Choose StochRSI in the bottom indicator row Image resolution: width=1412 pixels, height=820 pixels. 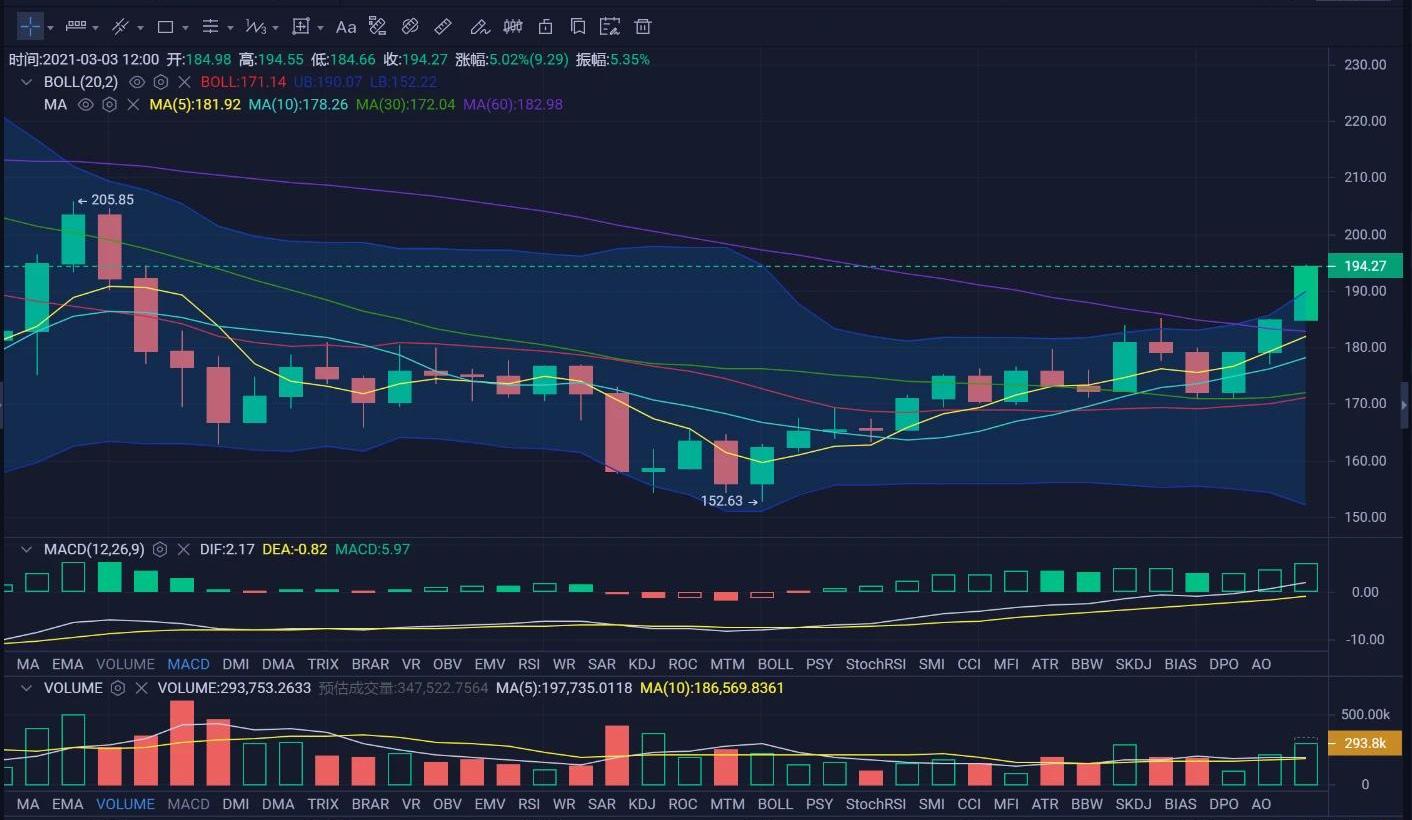(875, 804)
